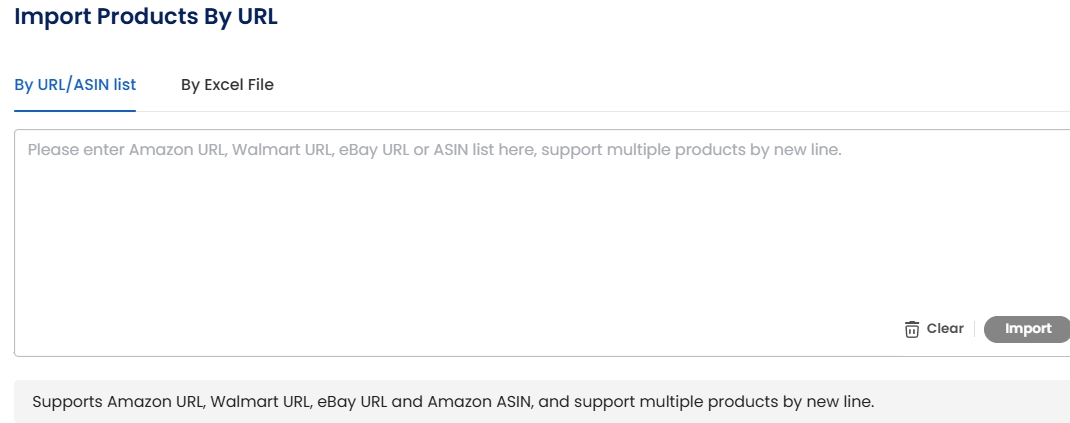Focus the URL or ASIN list text area
The height and width of the screenshot is (423, 1070).
pyautogui.click(x=543, y=242)
